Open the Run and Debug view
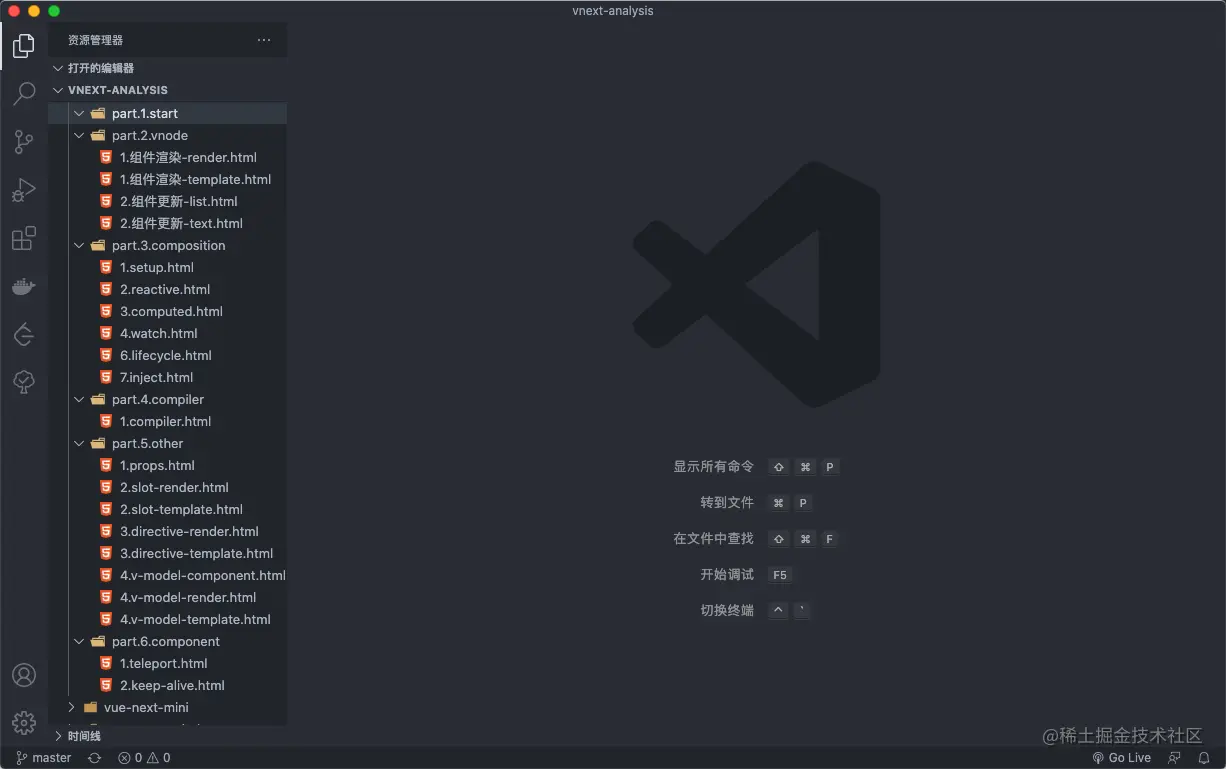1226x769 pixels. (x=24, y=190)
